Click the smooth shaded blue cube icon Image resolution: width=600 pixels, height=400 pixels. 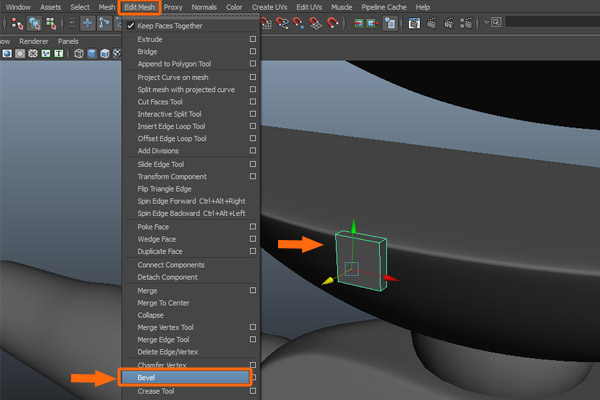pos(92,54)
